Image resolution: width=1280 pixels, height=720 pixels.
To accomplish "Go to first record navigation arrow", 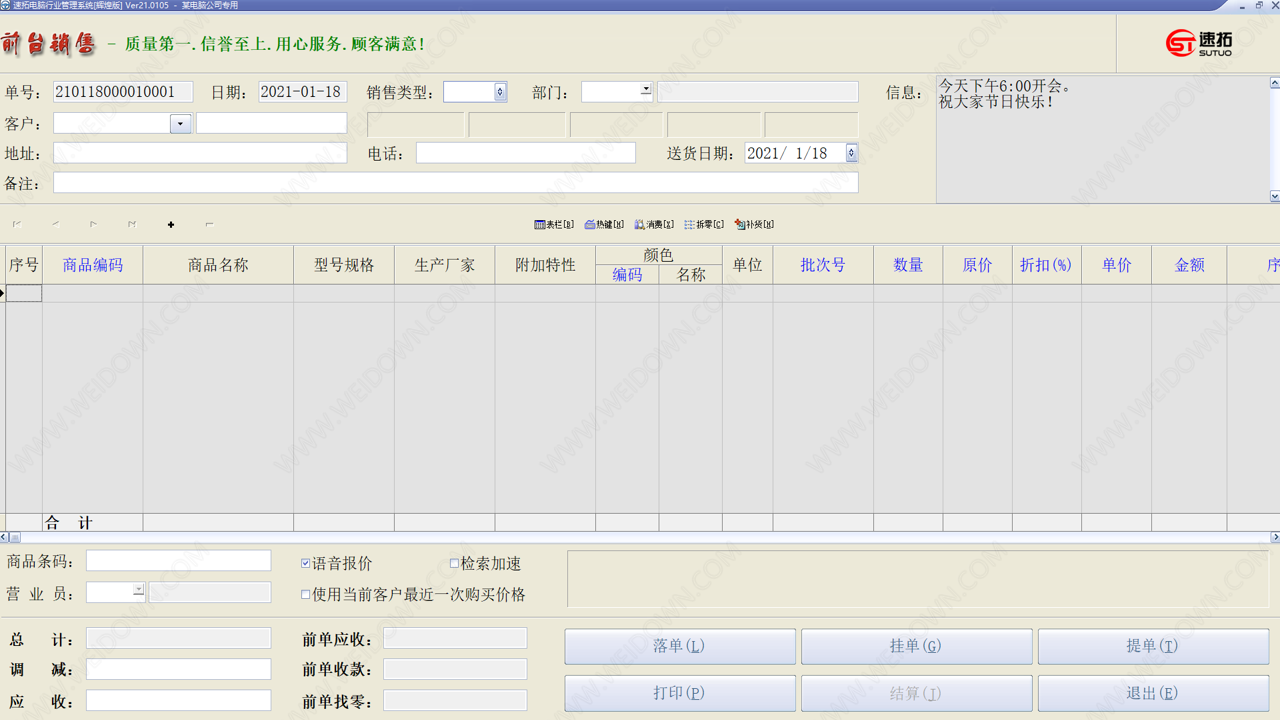I will point(17,224).
